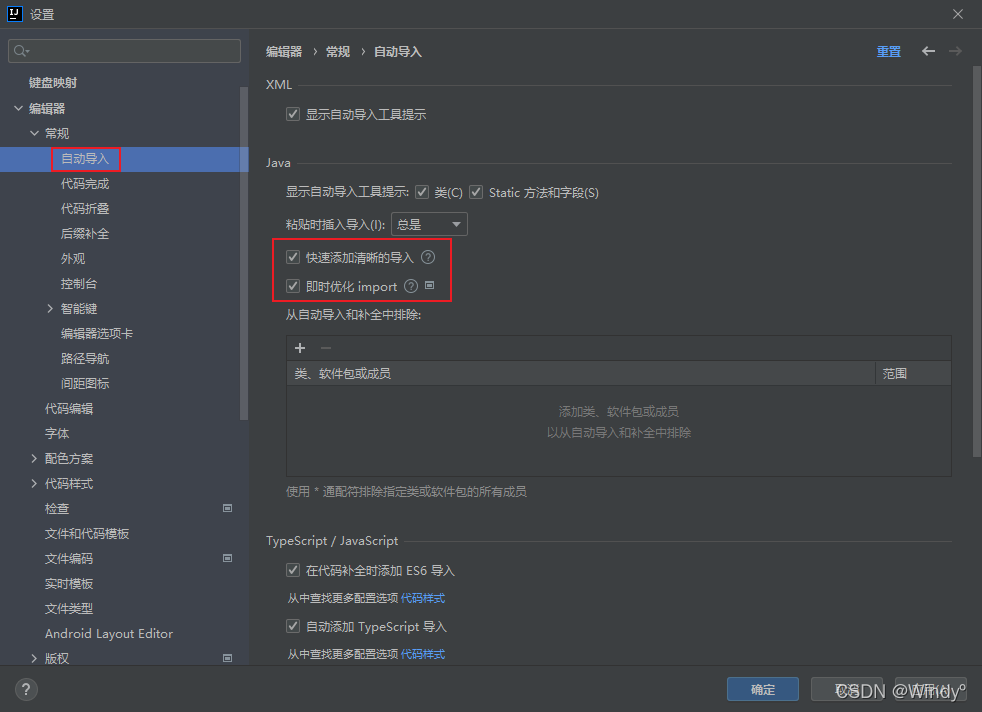Toggle XML 显示自动导入工具提示 checkbox

pos(292,114)
